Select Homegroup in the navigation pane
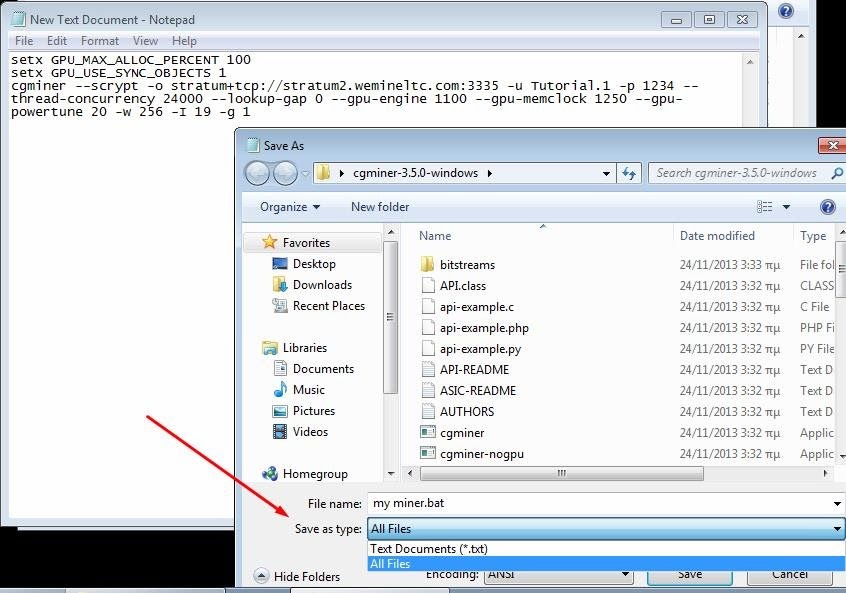The width and height of the screenshot is (846, 593). tap(315, 474)
